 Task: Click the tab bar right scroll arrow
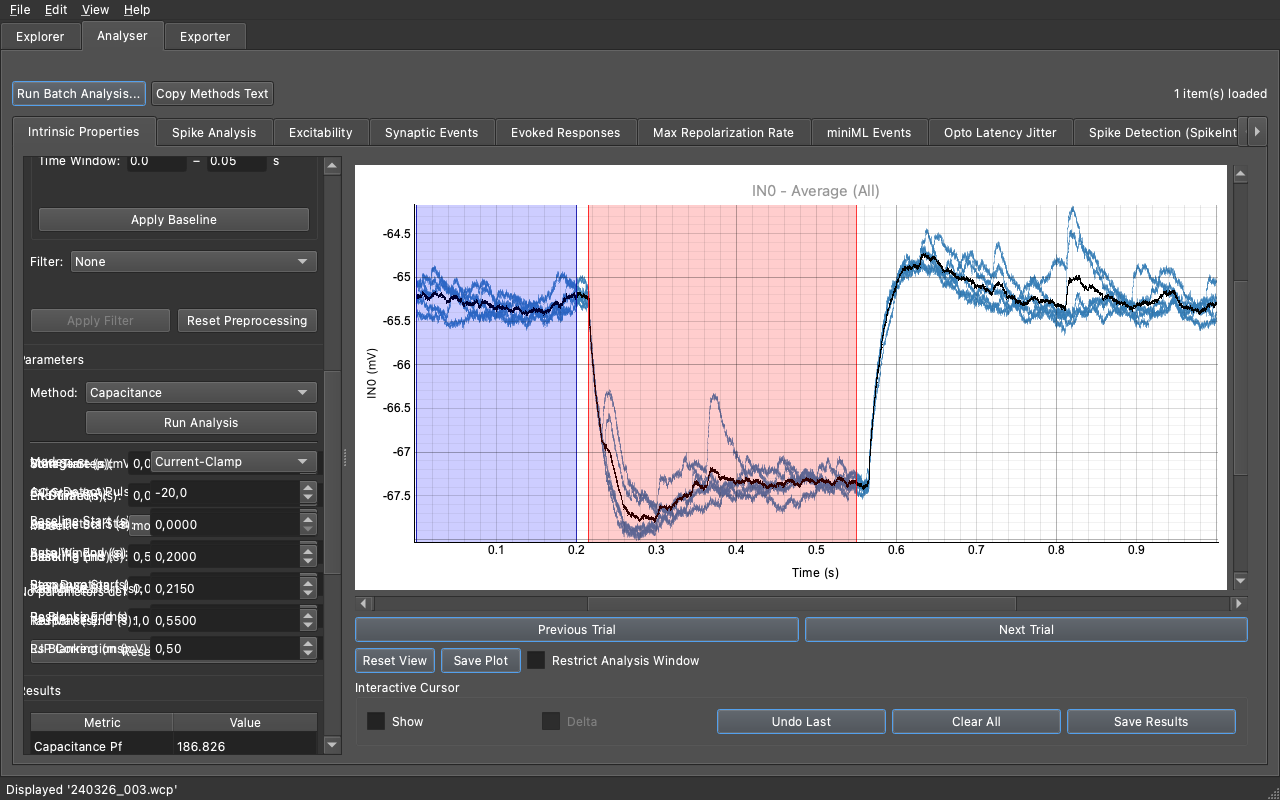(1257, 132)
